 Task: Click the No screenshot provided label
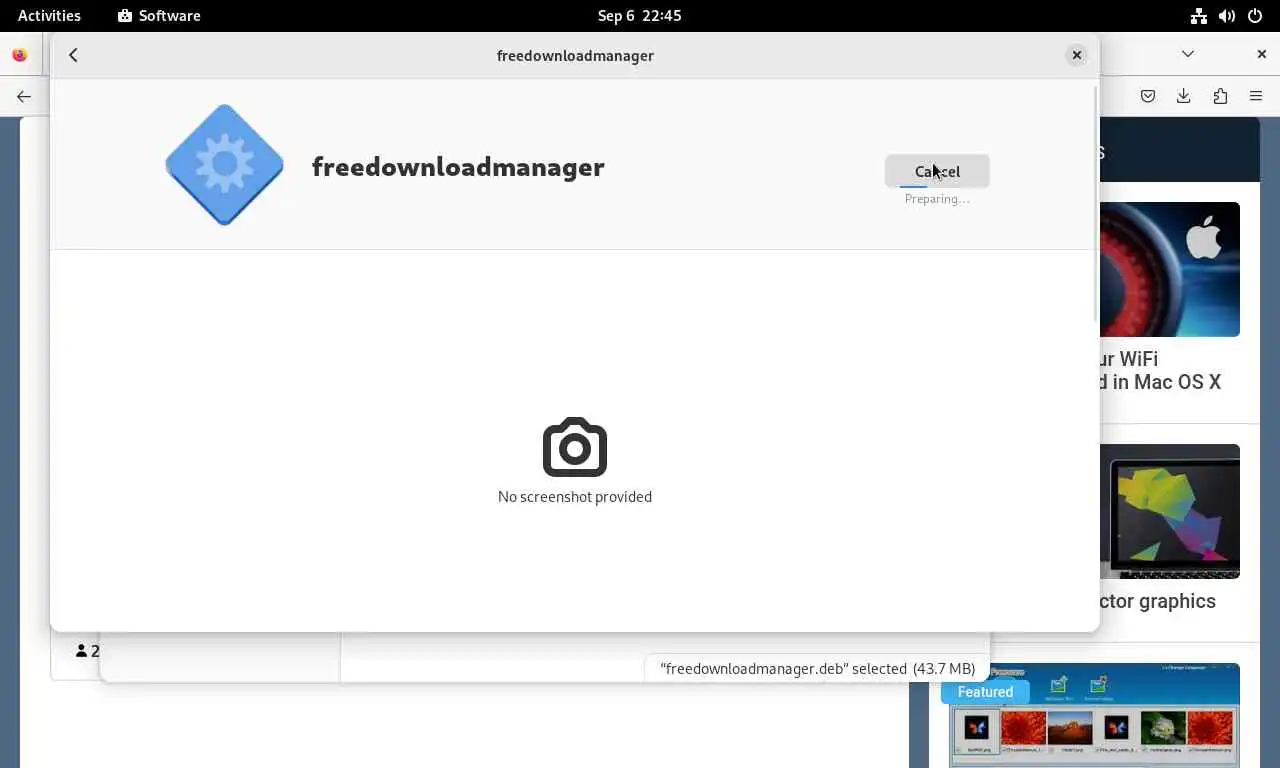(575, 497)
